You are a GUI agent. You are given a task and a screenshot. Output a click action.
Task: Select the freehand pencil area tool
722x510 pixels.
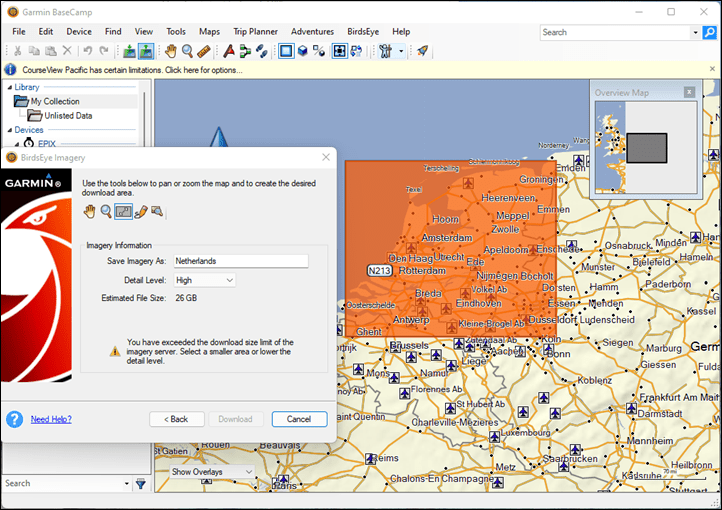140,212
